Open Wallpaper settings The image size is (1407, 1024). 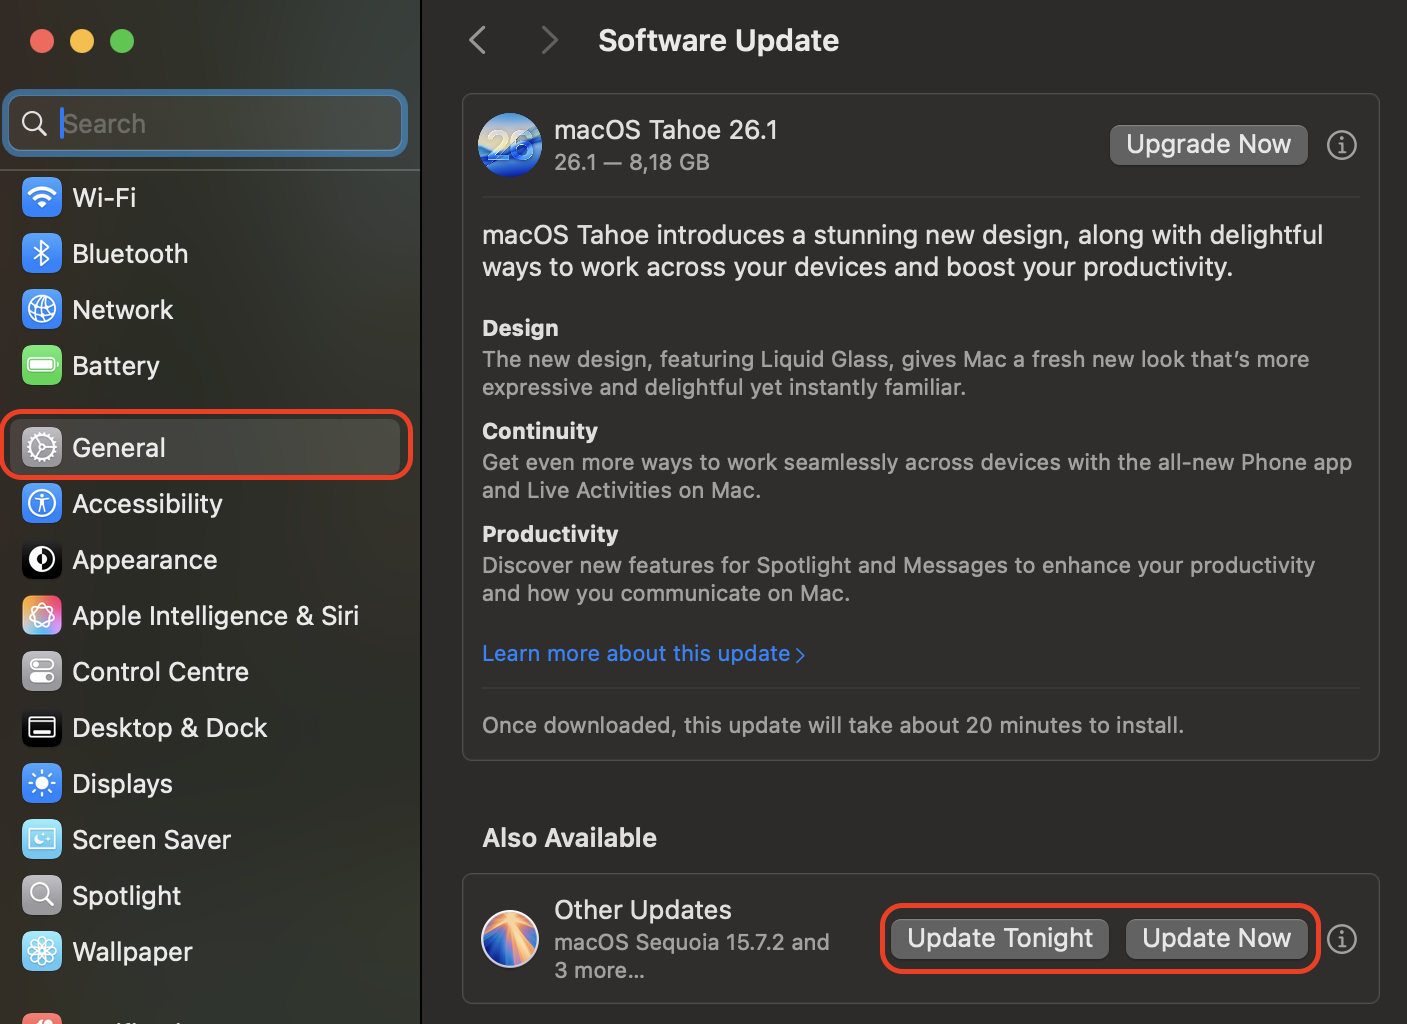[x=132, y=951]
